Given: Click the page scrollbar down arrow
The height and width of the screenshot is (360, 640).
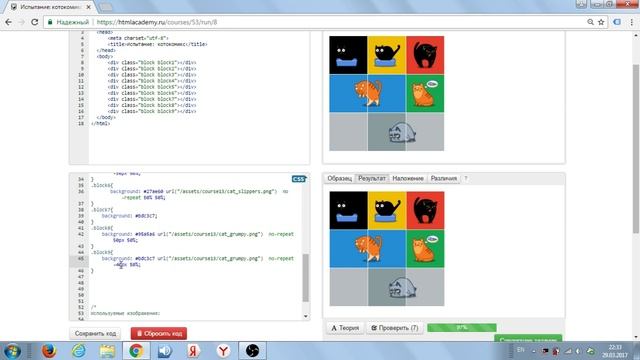Looking at the screenshot, I should [x=636, y=338].
